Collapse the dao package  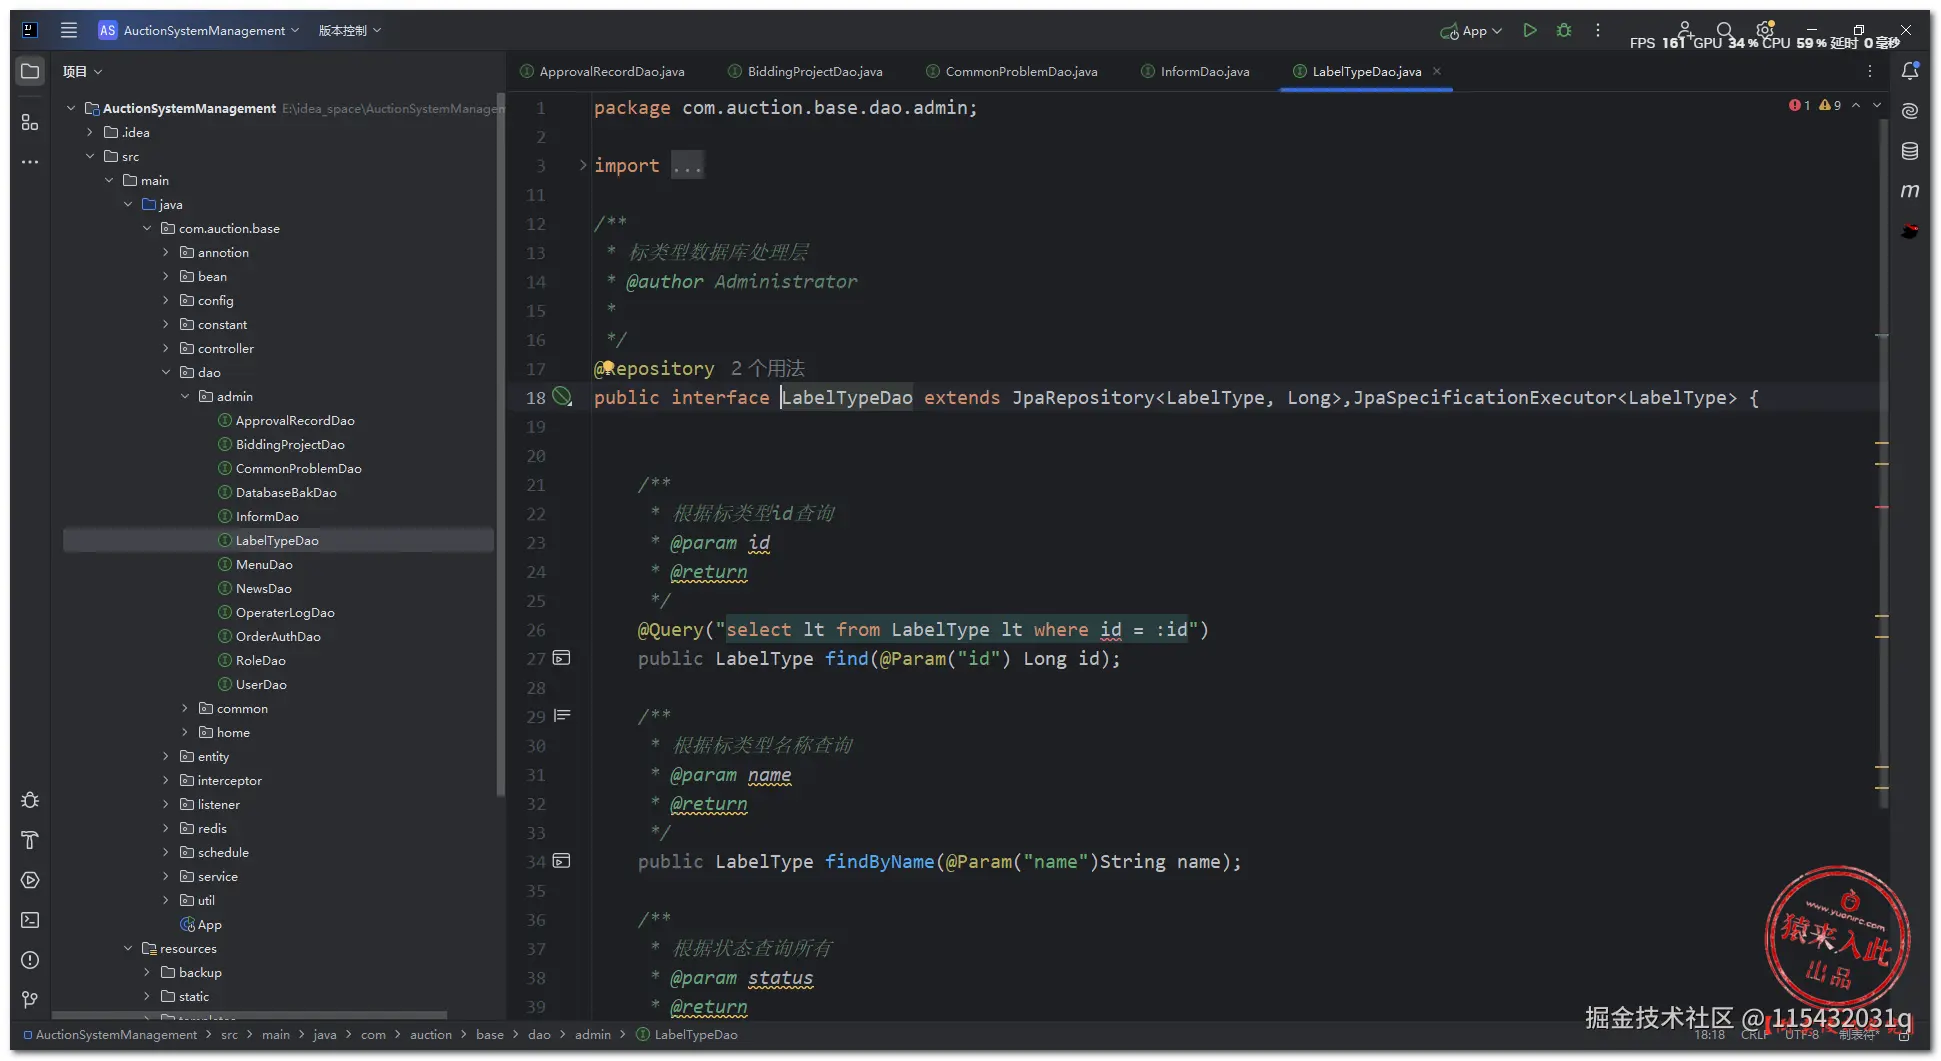point(166,372)
